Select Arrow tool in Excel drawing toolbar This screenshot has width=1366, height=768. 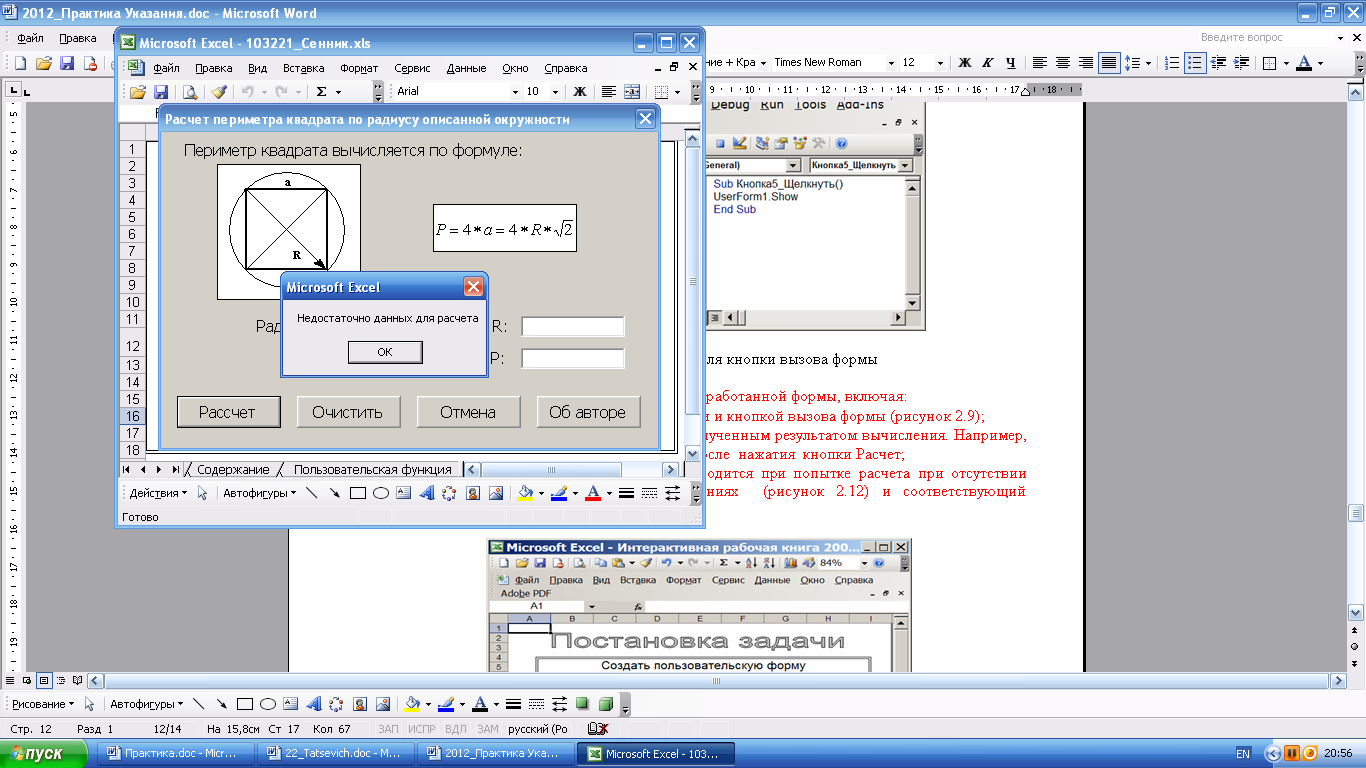click(x=335, y=493)
